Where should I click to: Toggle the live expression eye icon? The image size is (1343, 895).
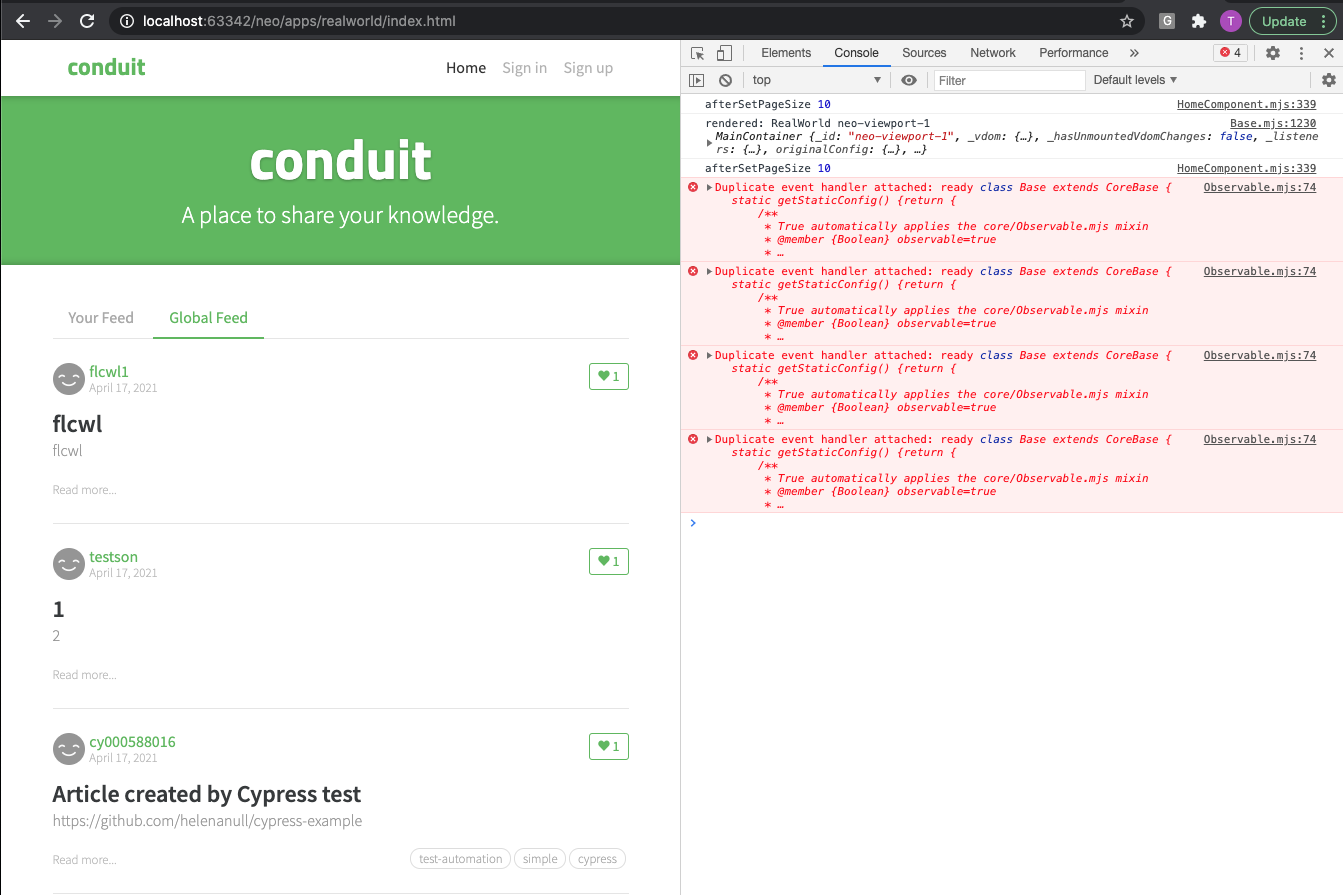[x=908, y=80]
